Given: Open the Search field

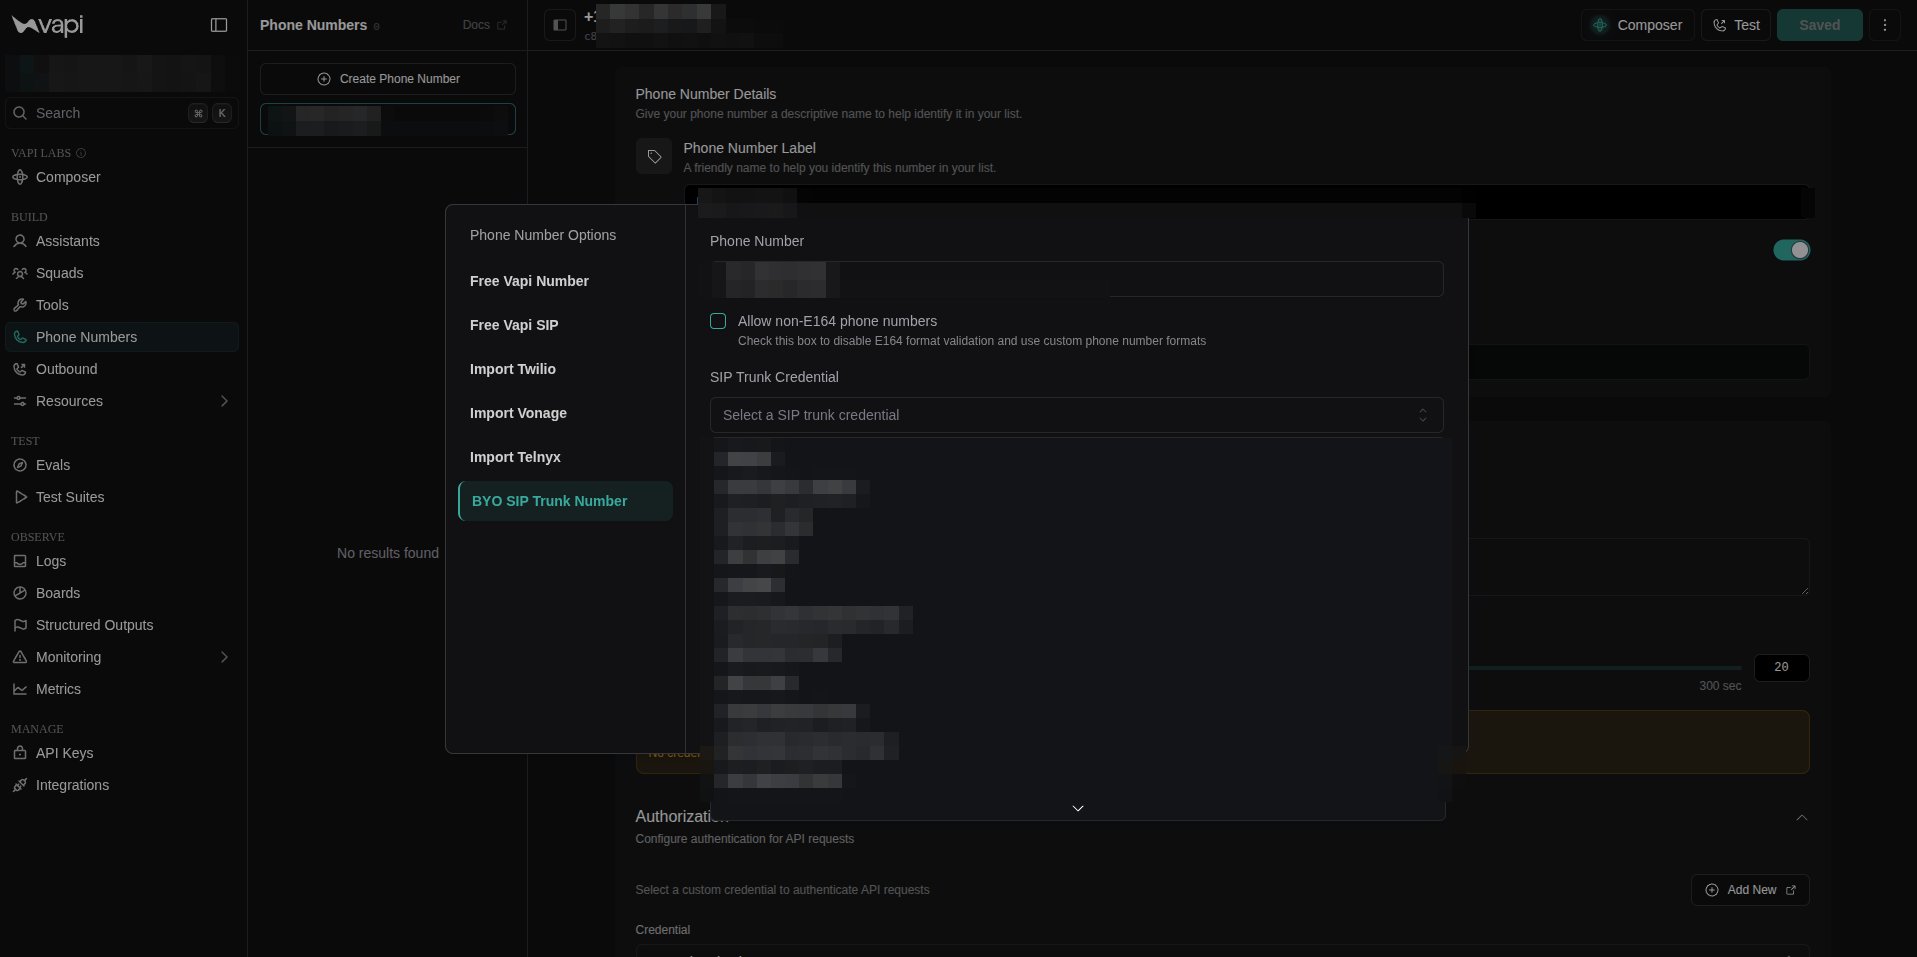Looking at the screenshot, I should (122, 113).
